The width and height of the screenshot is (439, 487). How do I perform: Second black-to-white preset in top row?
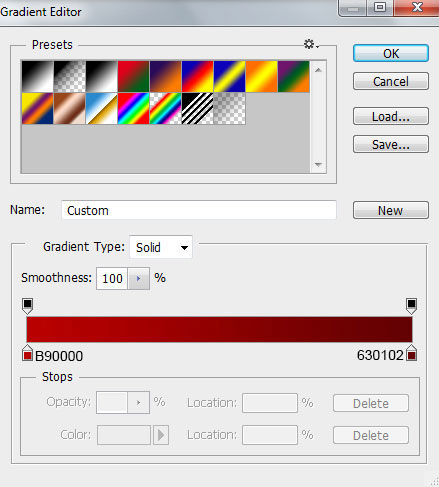click(x=101, y=76)
